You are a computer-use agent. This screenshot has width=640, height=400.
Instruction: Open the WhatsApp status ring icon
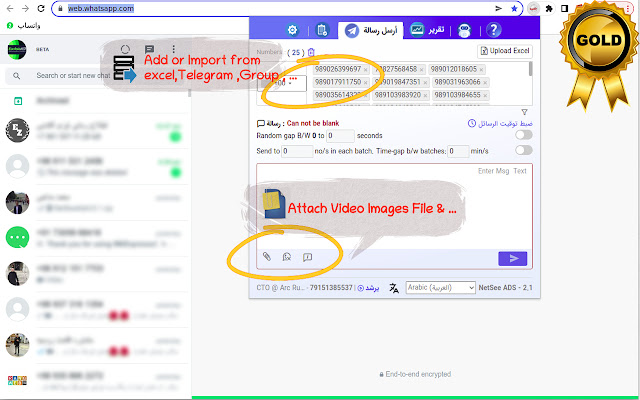coord(125,49)
